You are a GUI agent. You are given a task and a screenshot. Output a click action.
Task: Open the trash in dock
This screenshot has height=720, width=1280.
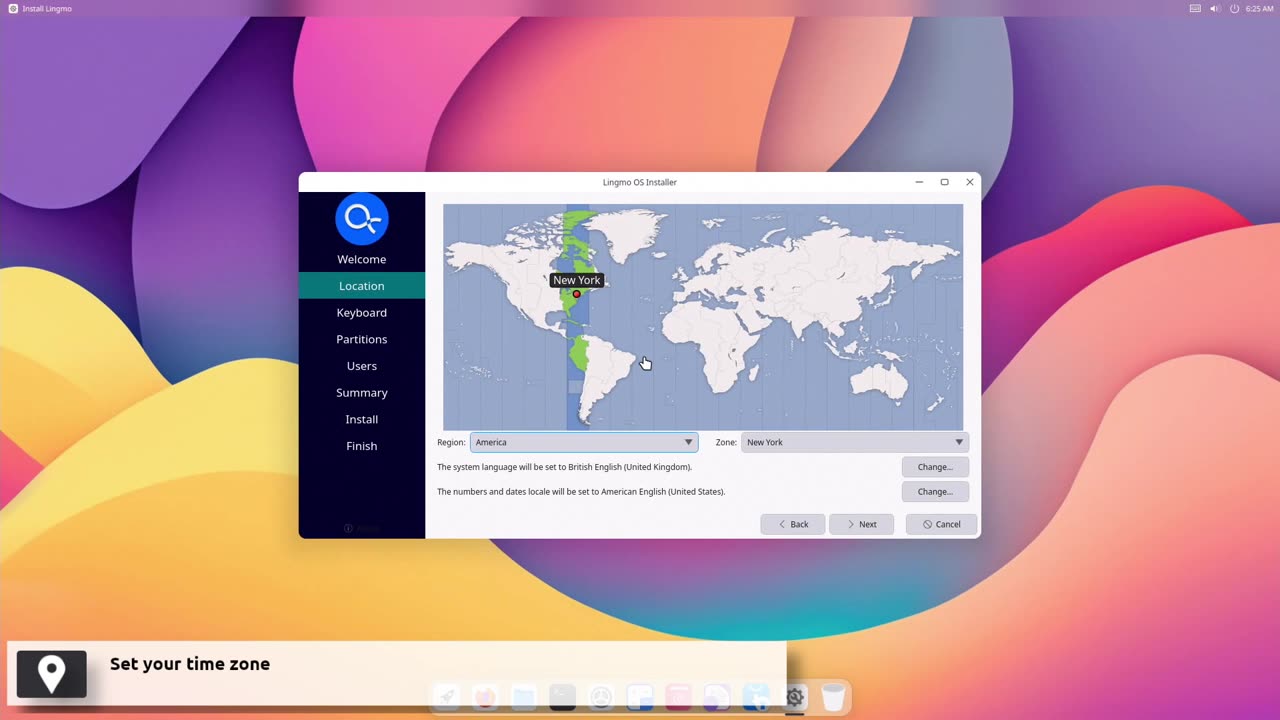tap(833, 697)
